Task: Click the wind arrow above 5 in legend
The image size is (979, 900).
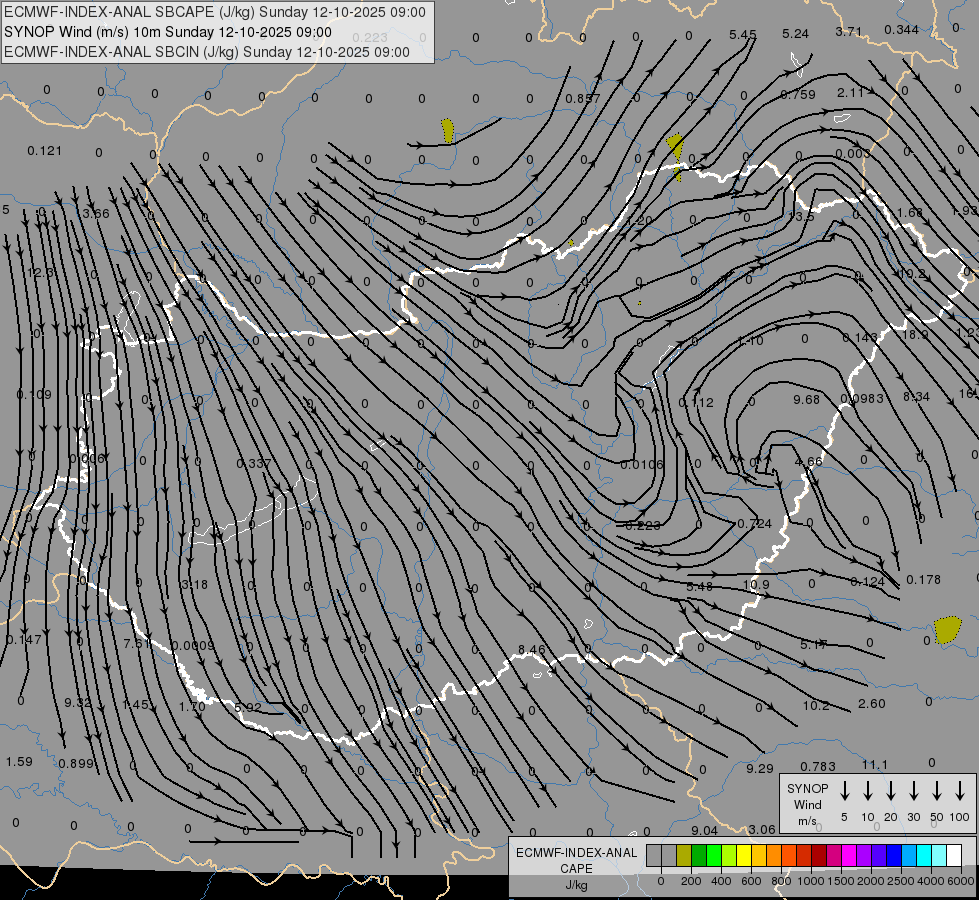Action: 845,791
